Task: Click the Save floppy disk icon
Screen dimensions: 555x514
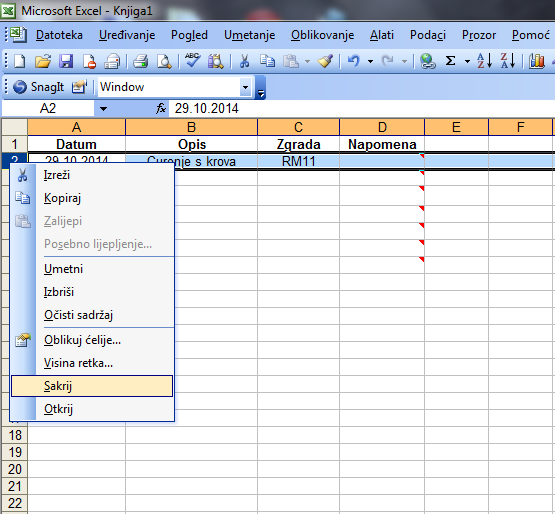Action: [x=66, y=61]
